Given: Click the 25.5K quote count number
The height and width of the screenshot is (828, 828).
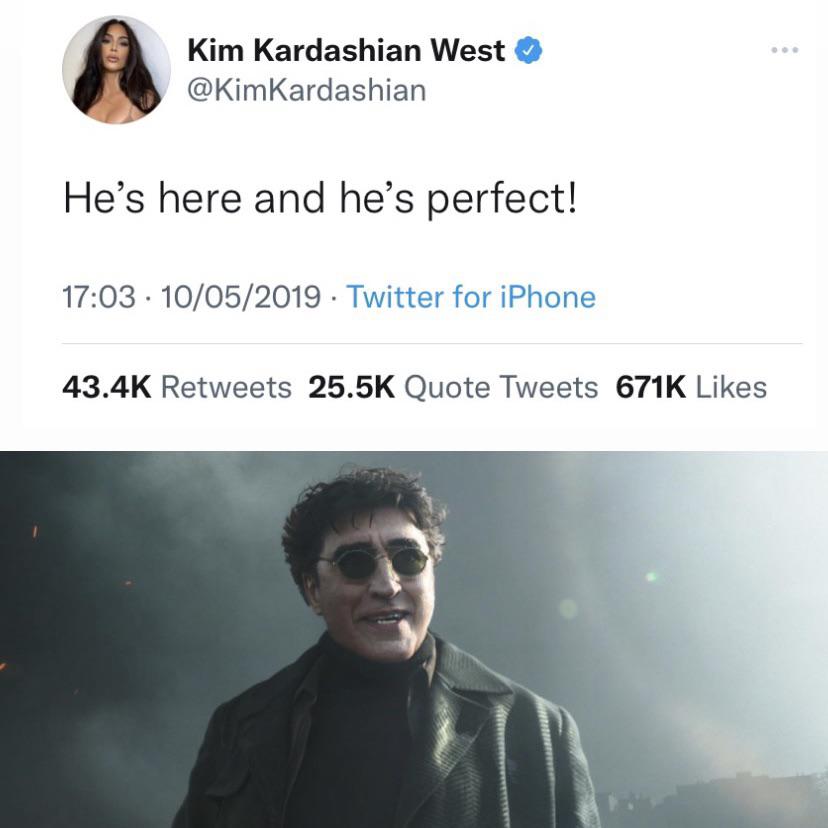Looking at the screenshot, I should [x=352, y=387].
